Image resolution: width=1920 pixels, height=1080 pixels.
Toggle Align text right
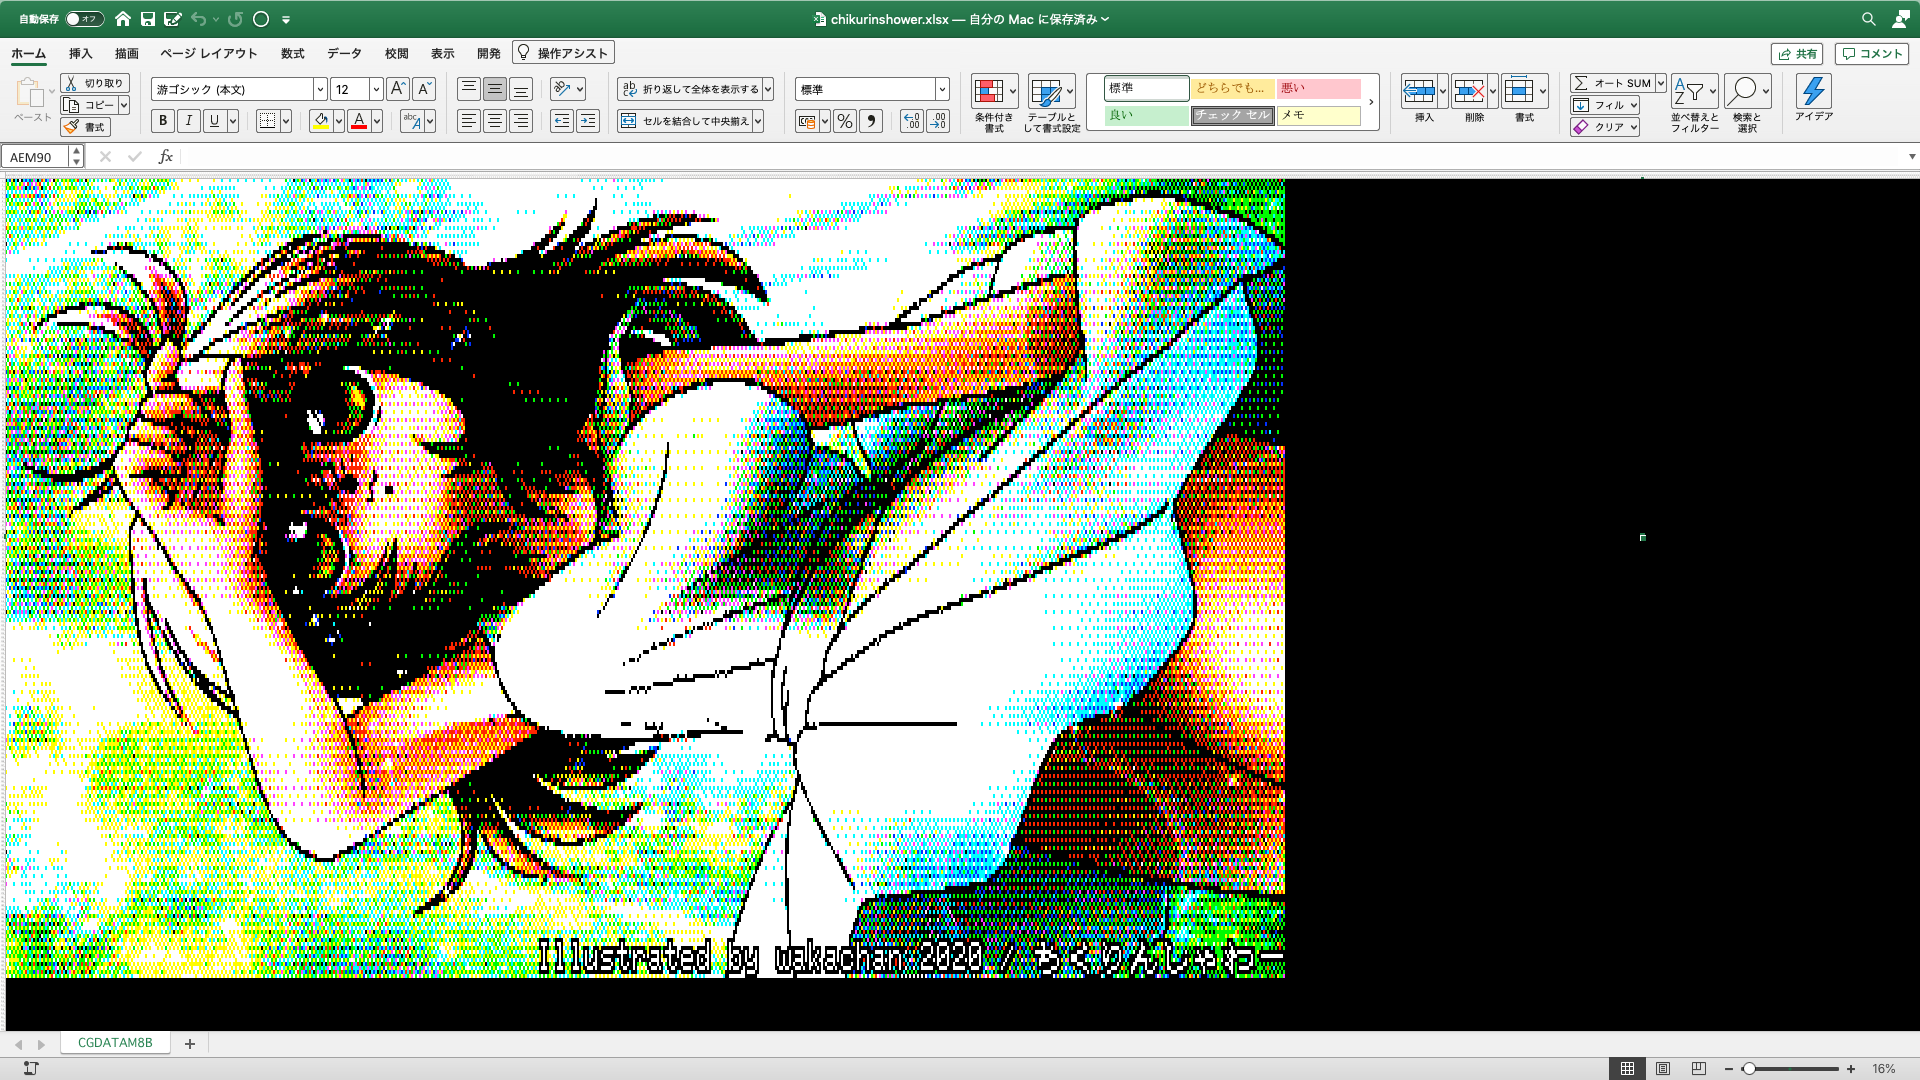click(x=520, y=121)
